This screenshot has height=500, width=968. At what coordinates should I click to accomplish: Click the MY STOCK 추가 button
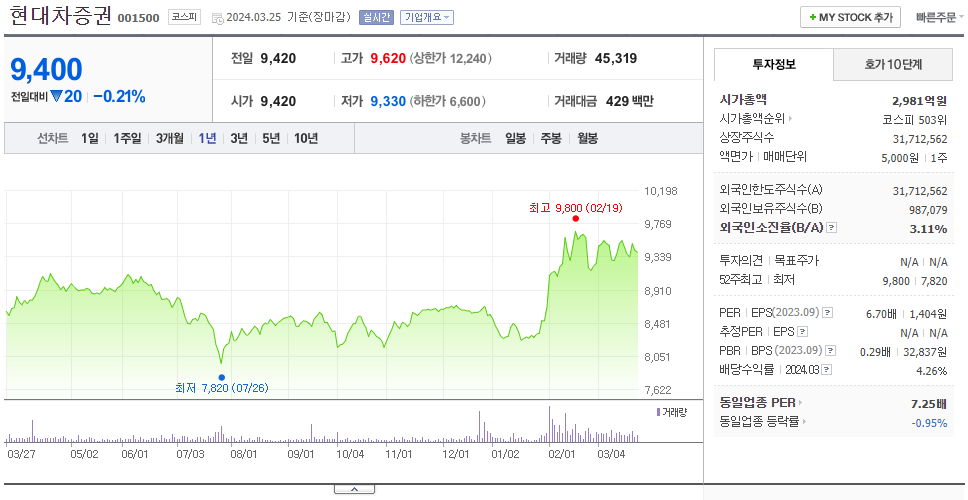pyautogui.click(x=851, y=17)
